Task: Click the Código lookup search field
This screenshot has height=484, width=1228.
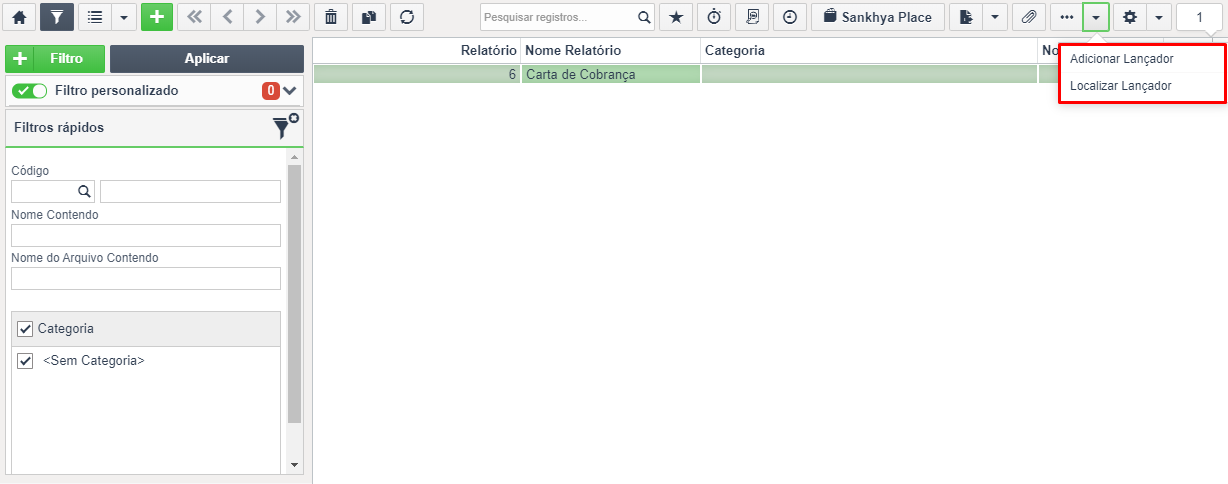Action: (x=53, y=191)
